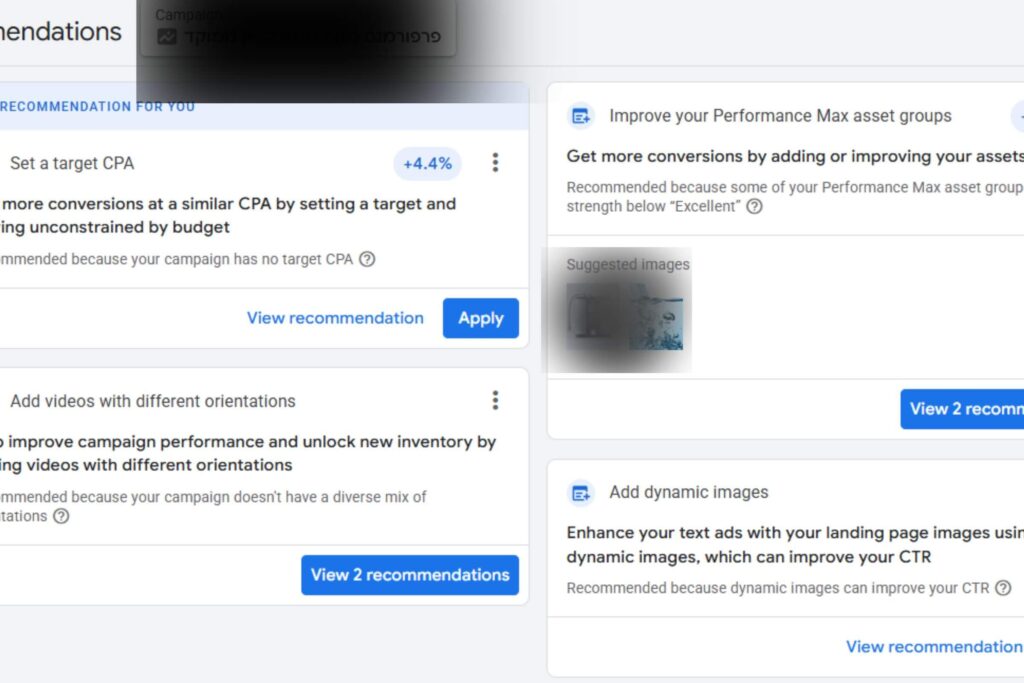Screen dimensions: 1024x683
Task: Click the Performance Max asset groups card icon
Action: pos(581,116)
